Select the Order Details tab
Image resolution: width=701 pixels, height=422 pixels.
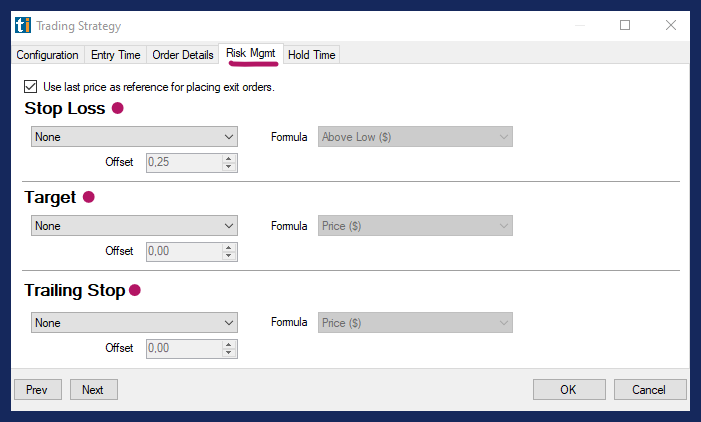182,55
